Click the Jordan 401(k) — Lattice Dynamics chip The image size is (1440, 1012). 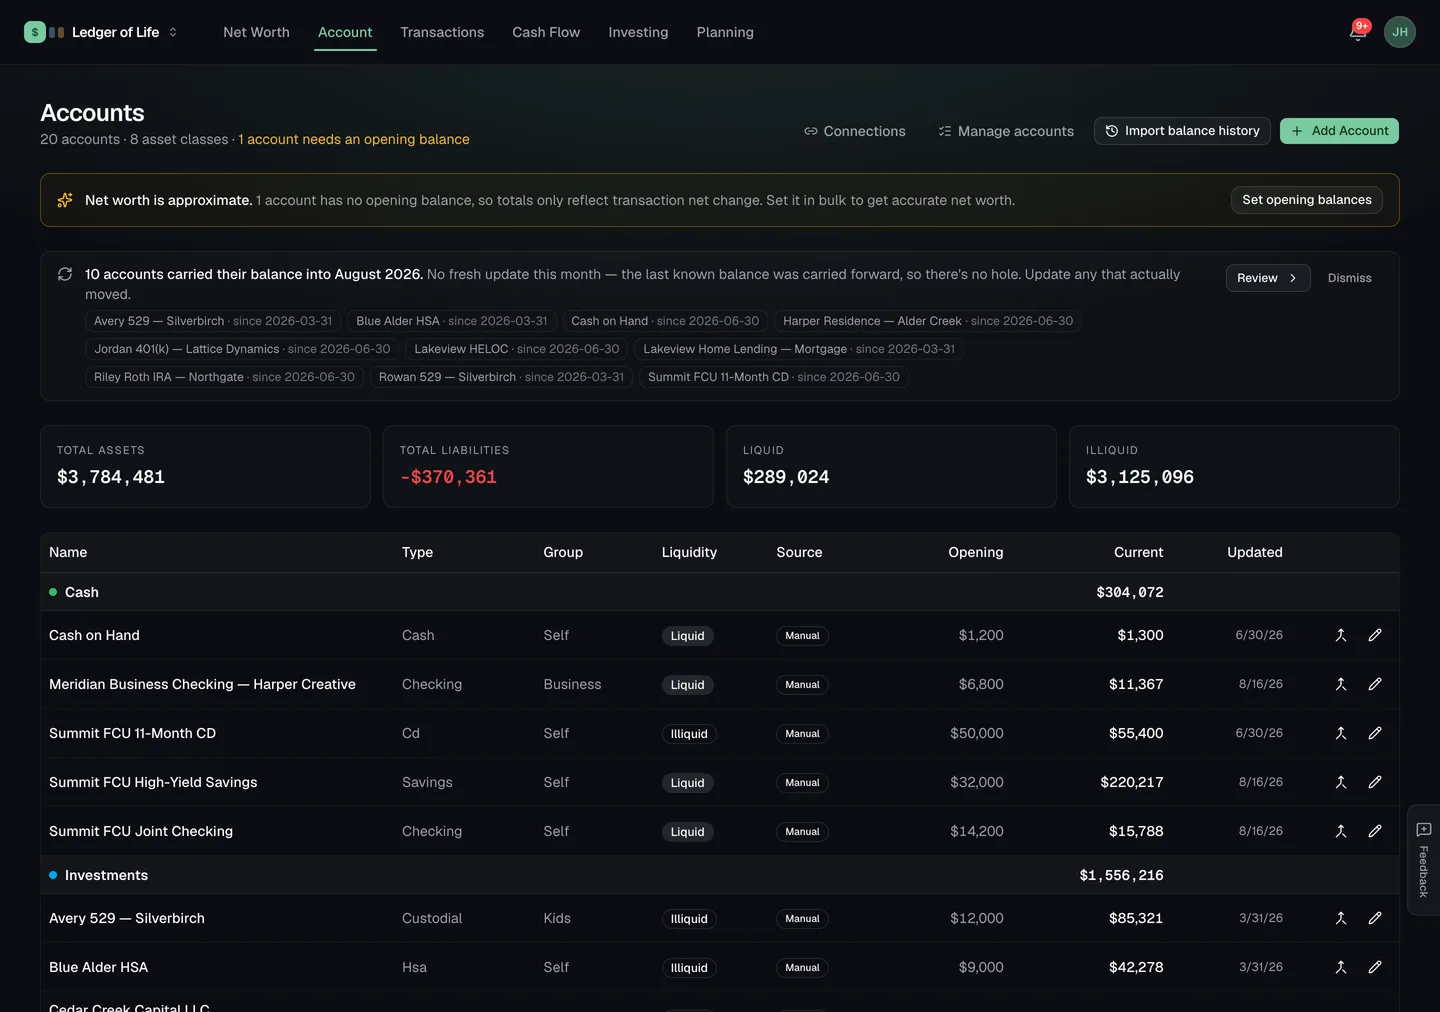point(242,349)
